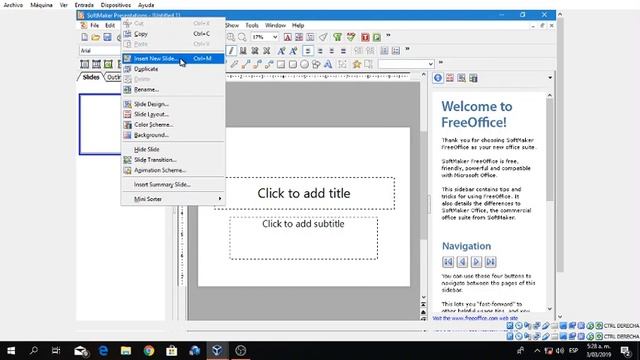Select the slide 1 thumbnail
640x360 pixels.
(x=100, y=124)
